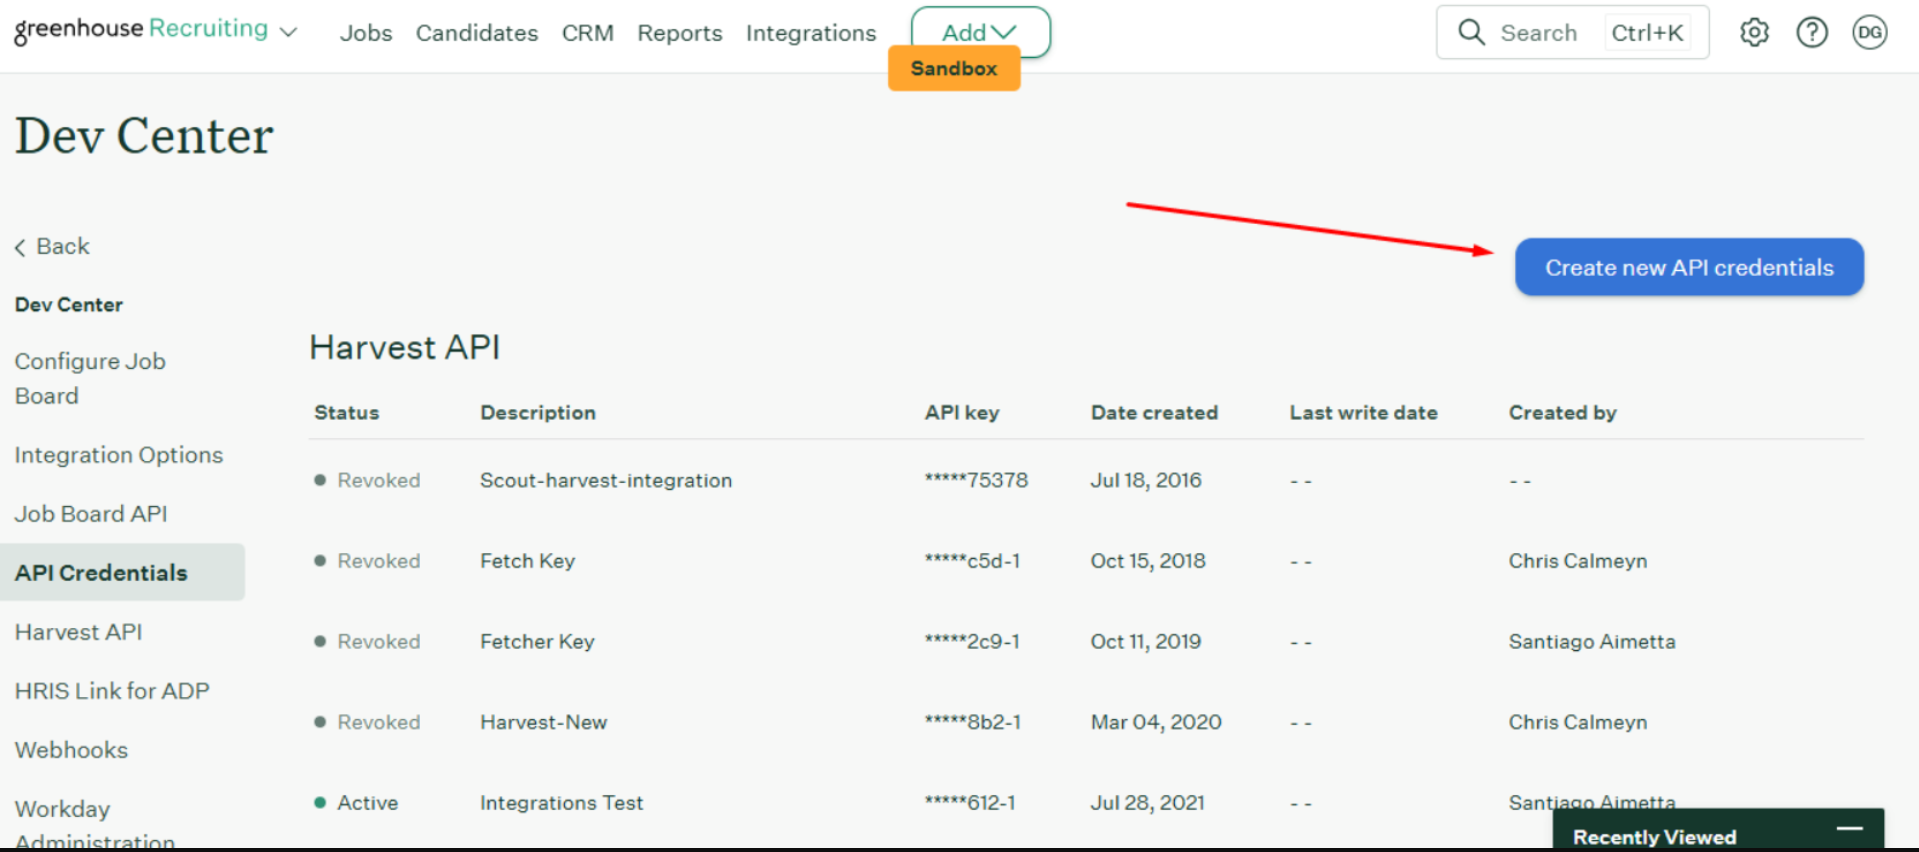Click the Description column header
Image resolution: width=1919 pixels, height=852 pixels.
[x=538, y=412]
